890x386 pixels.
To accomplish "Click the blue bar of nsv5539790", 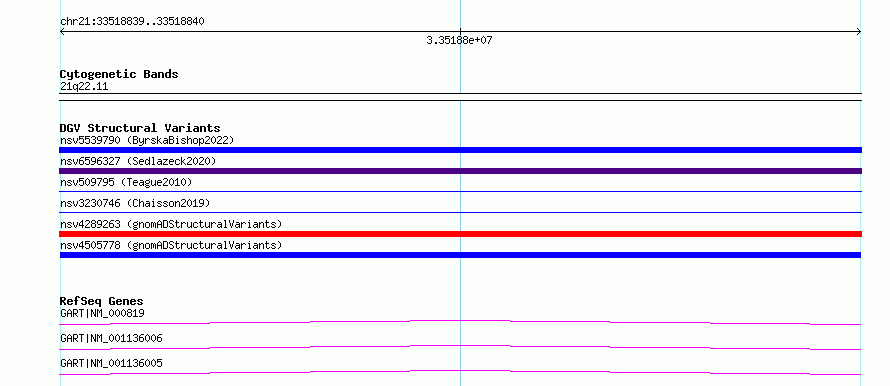I will [x=460, y=150].
